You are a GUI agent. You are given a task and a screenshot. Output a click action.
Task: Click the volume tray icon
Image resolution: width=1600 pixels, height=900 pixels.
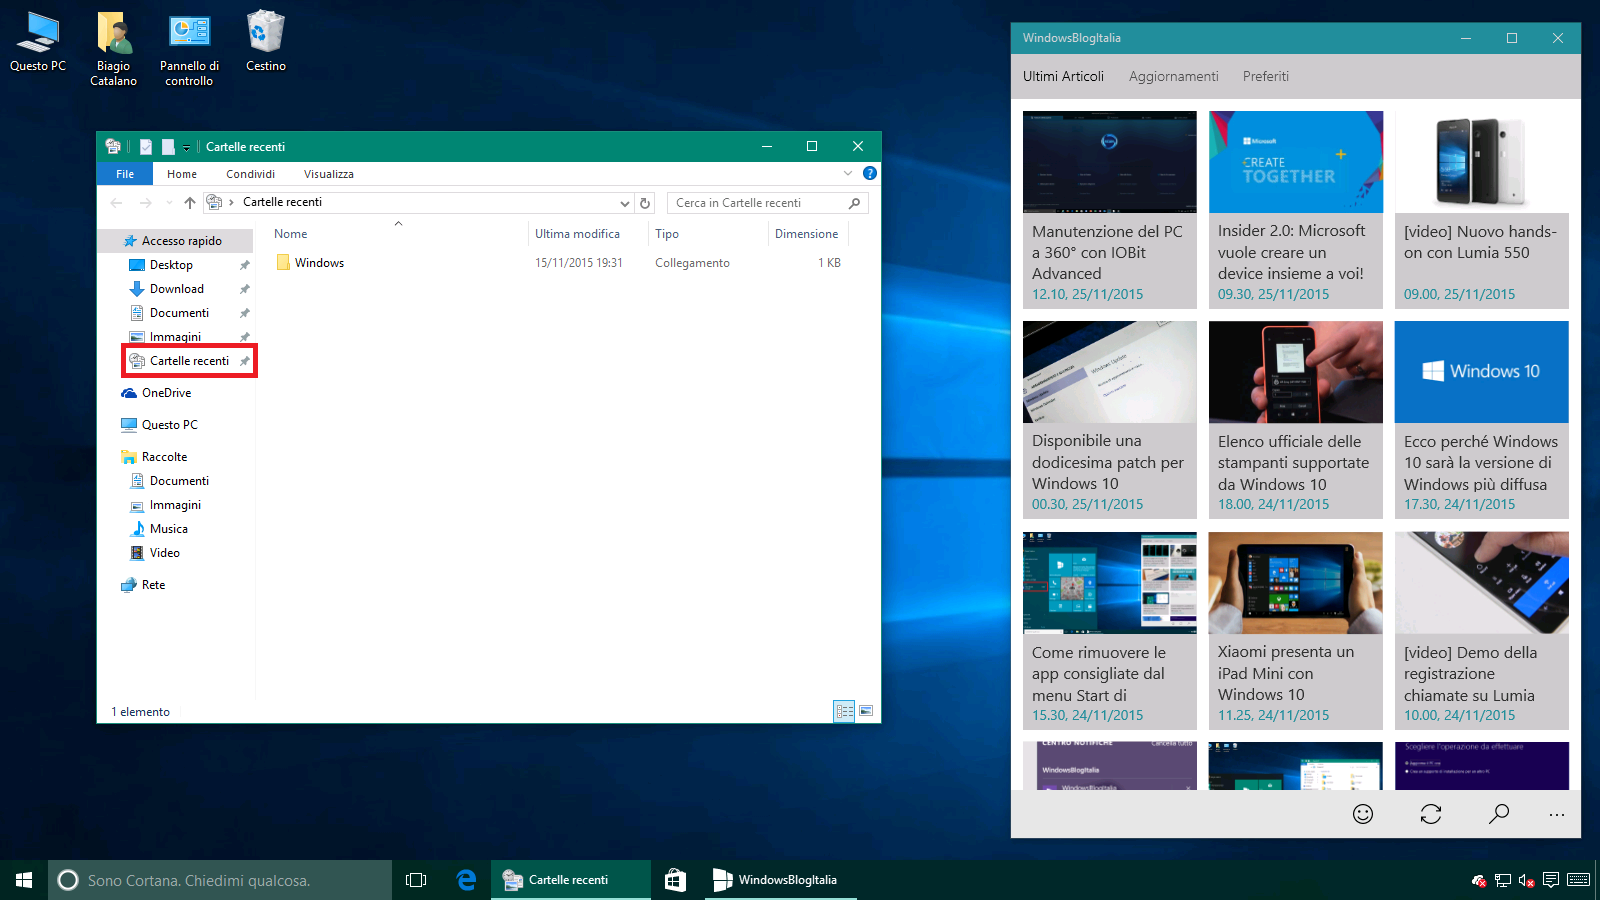pyautogui.click(x=1526, y=880)
